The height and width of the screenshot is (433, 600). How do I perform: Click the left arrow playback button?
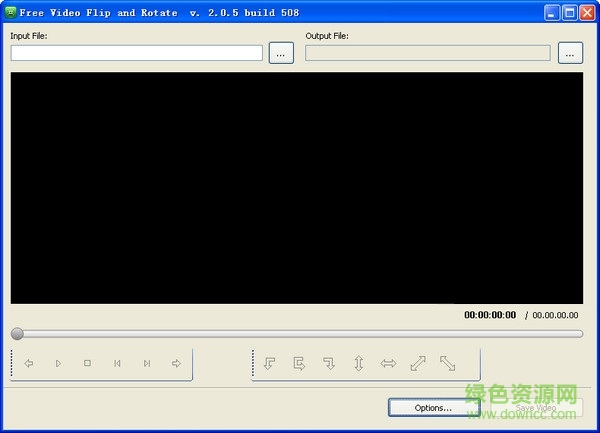pos(29,364)
